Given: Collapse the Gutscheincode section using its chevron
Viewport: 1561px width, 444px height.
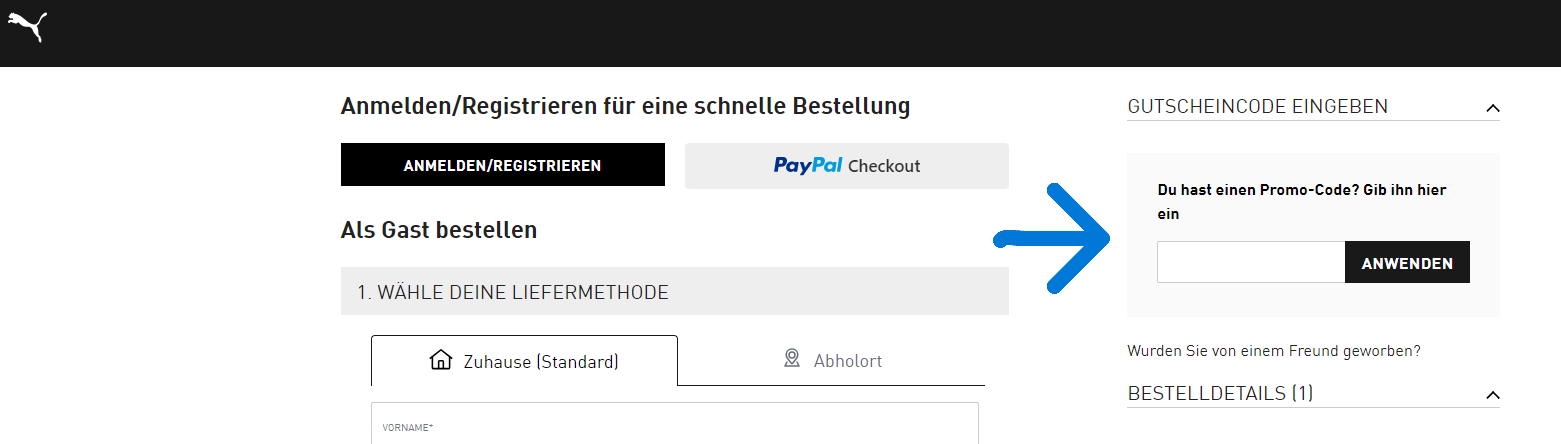Looking at the screenshot, I should point(1493,108).
